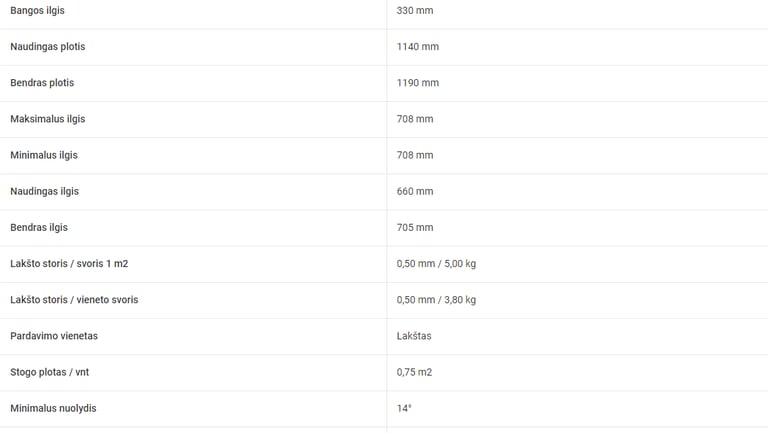Click the 0,50 mm / 5,00 kg value
Screen dimensions: 768x433
pyautogui.click(x=436, y=264)
